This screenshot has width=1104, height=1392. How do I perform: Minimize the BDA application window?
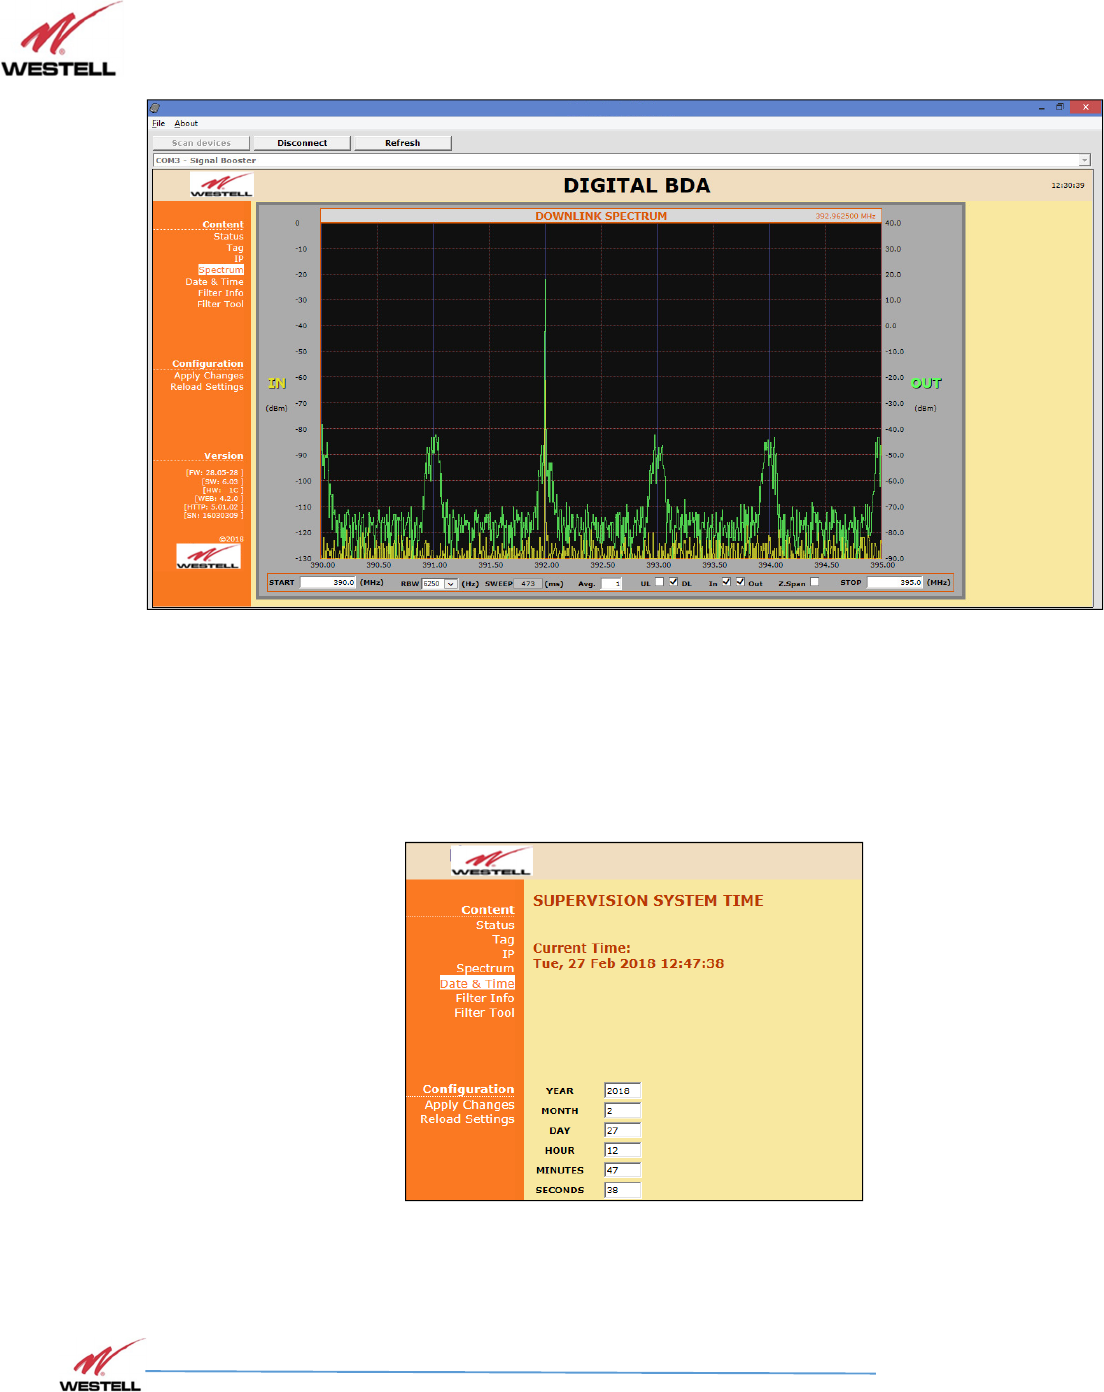tap(1041, 107)
